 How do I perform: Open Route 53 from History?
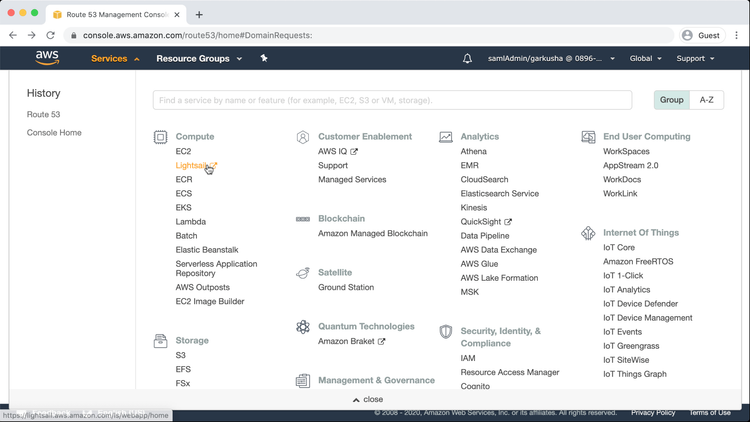(44, 115)
